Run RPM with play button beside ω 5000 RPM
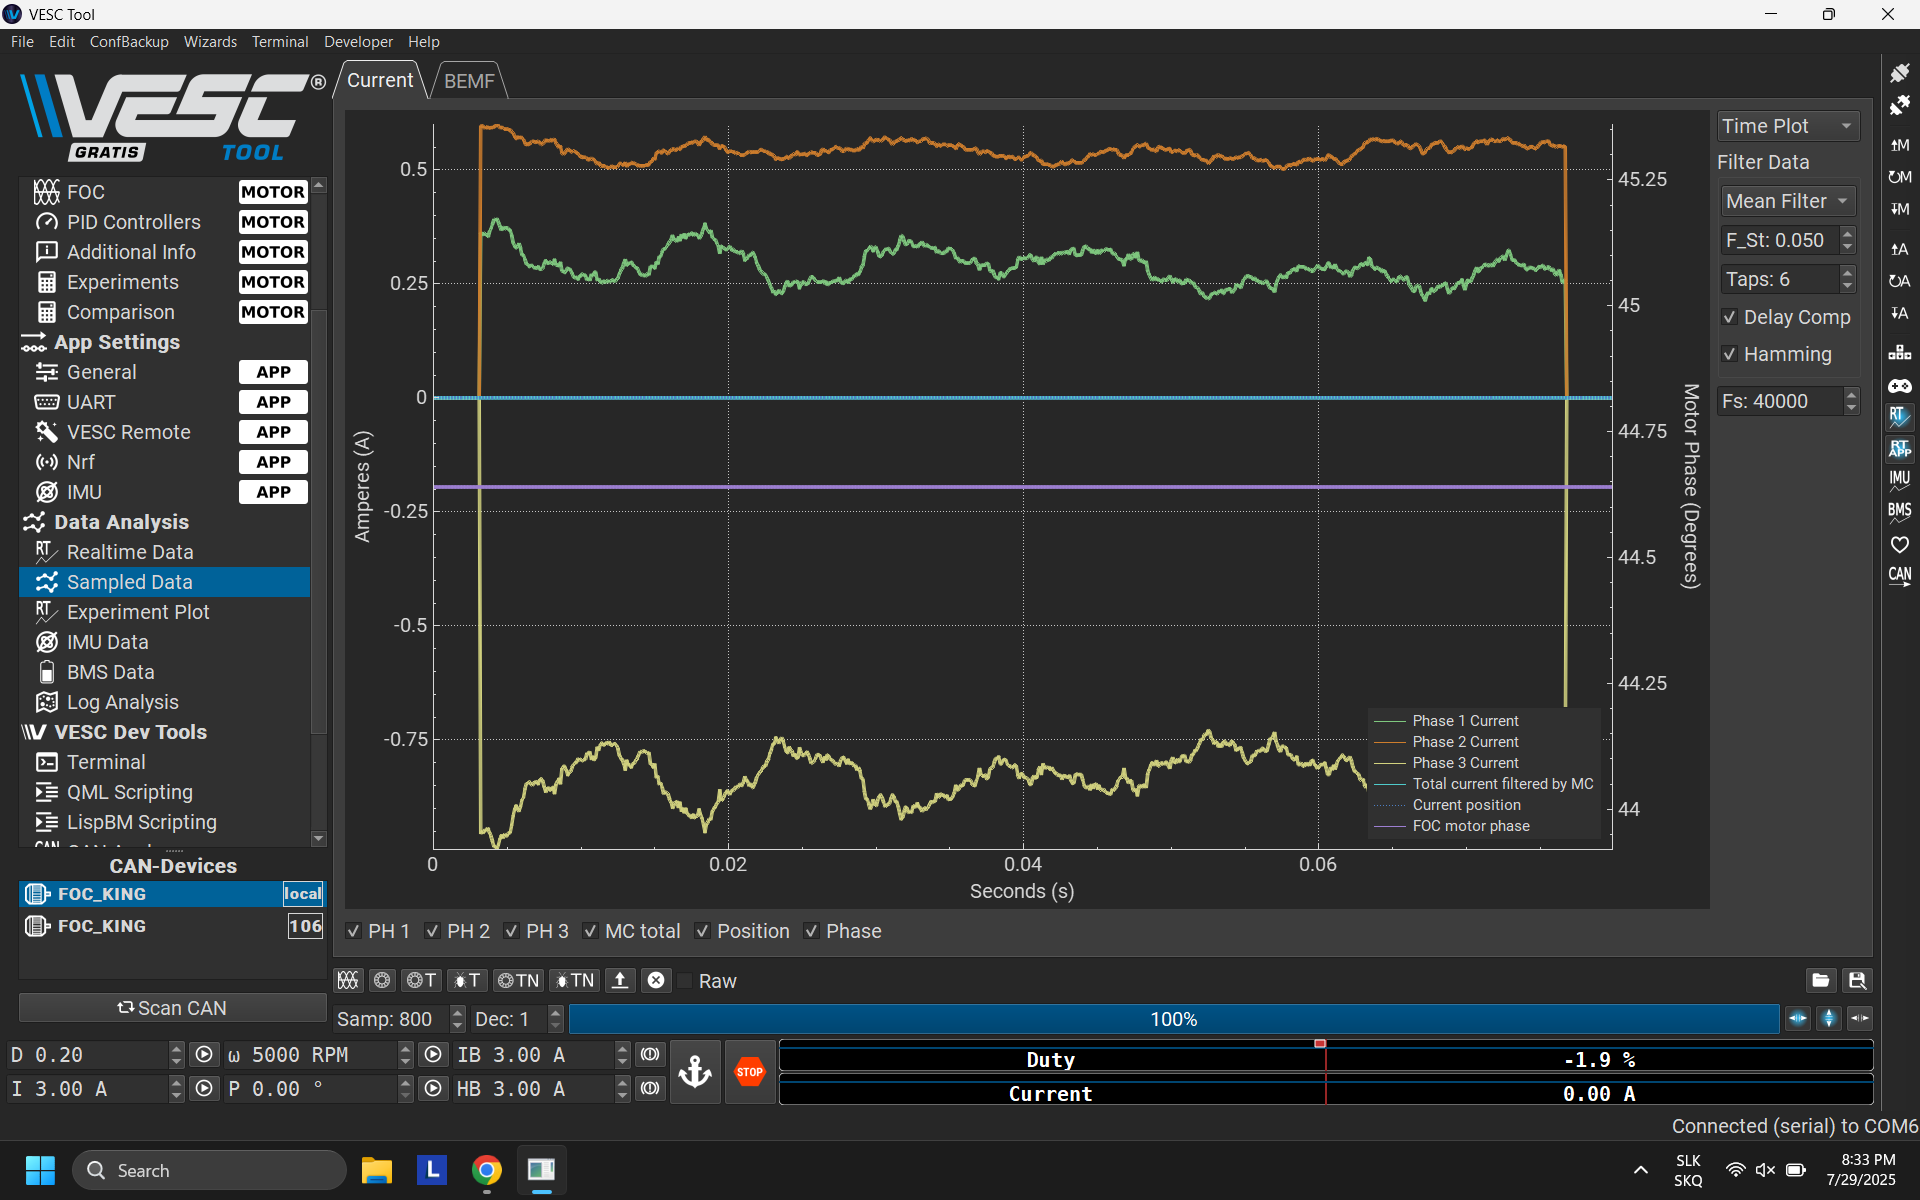This screenshot has width=1920, height=1200. tap(433, 1055)
